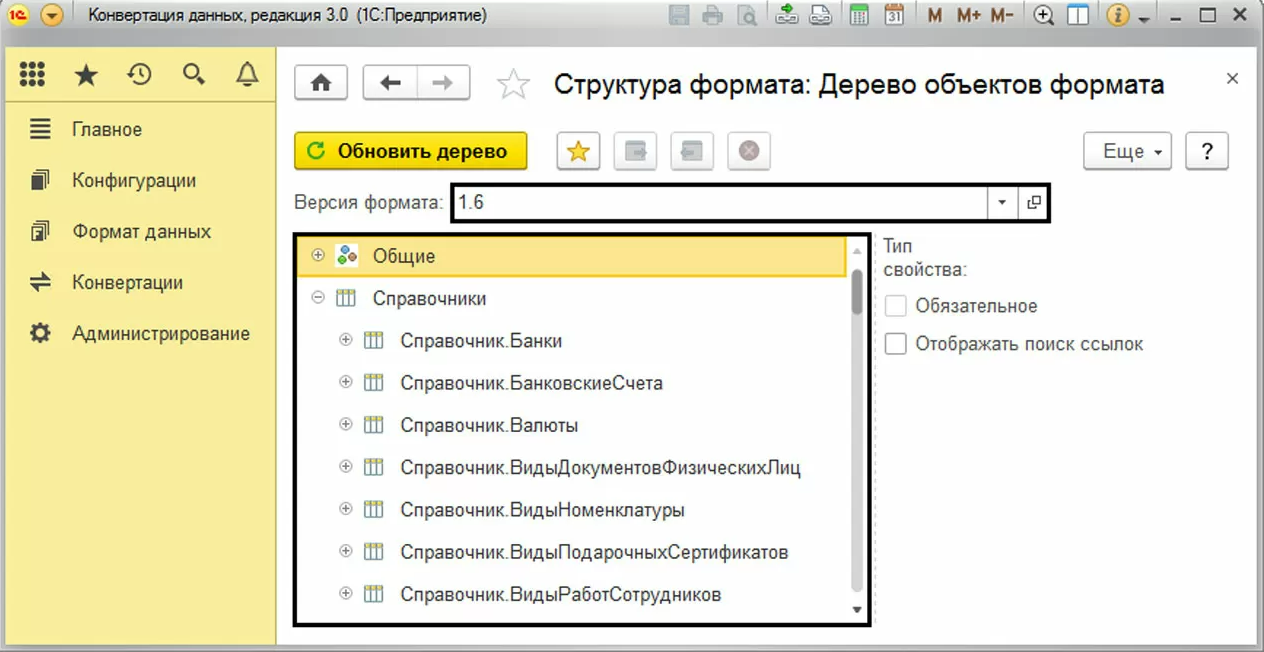Image resolution: width=1264 pixels, height=652 pixels.
Task: Click the Обновить дерево button
Action: pos(410,151)
